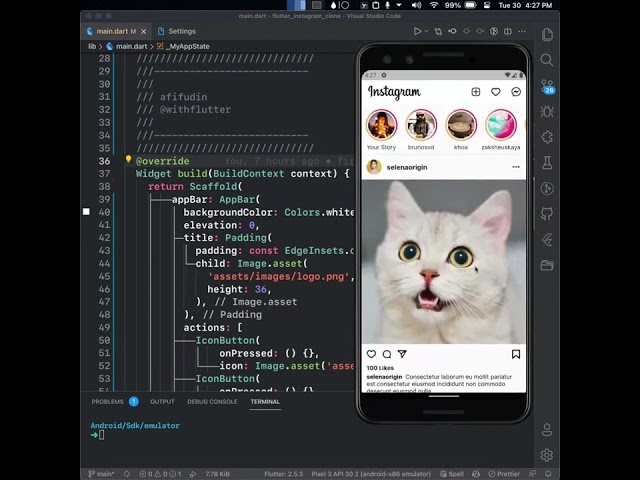Click the compare changes icon in editor toolbar
640x480 pixels.
(x=438, y=31)
